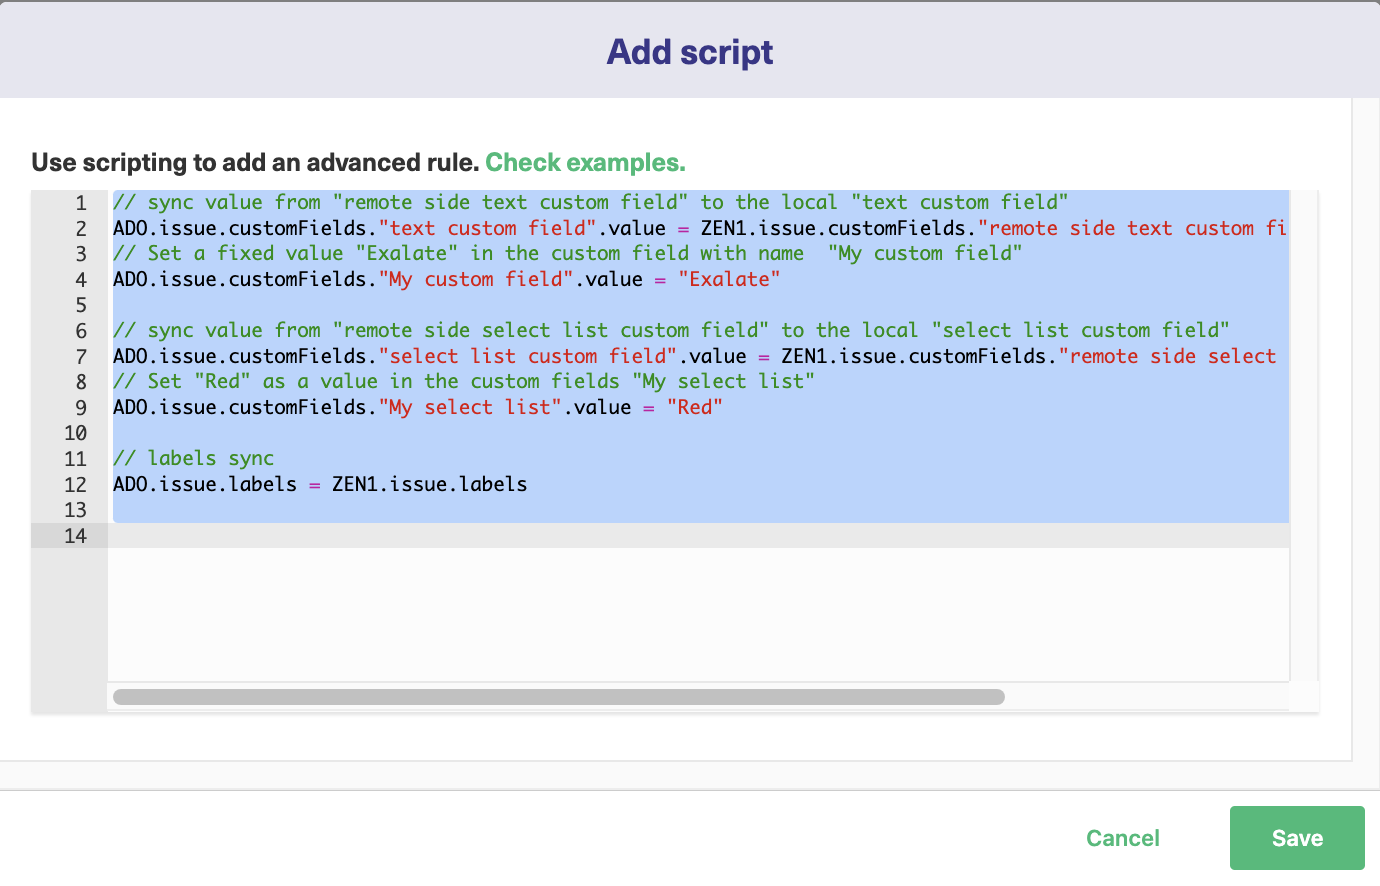
Task: Click "Use scripting to add an advanced rule." text
Action: point(255,163)
